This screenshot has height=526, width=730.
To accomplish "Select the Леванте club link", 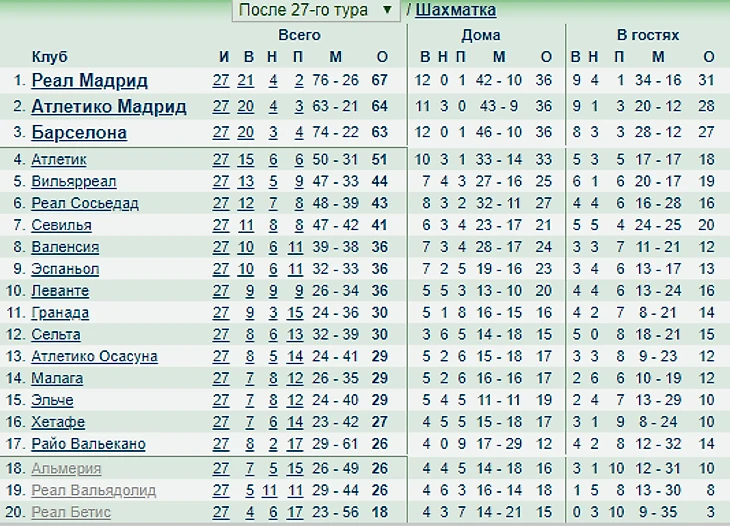I will (60, 291).
